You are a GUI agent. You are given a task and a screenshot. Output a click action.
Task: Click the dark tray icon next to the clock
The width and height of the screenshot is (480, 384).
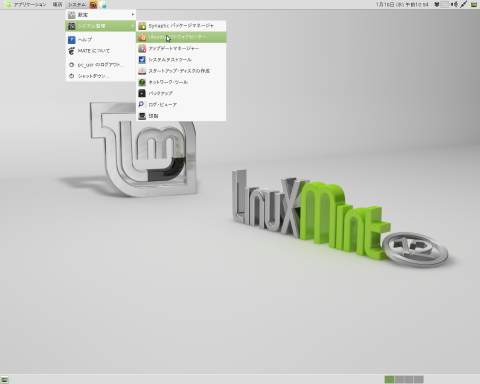pyautogui.click(x=437, y=5)
